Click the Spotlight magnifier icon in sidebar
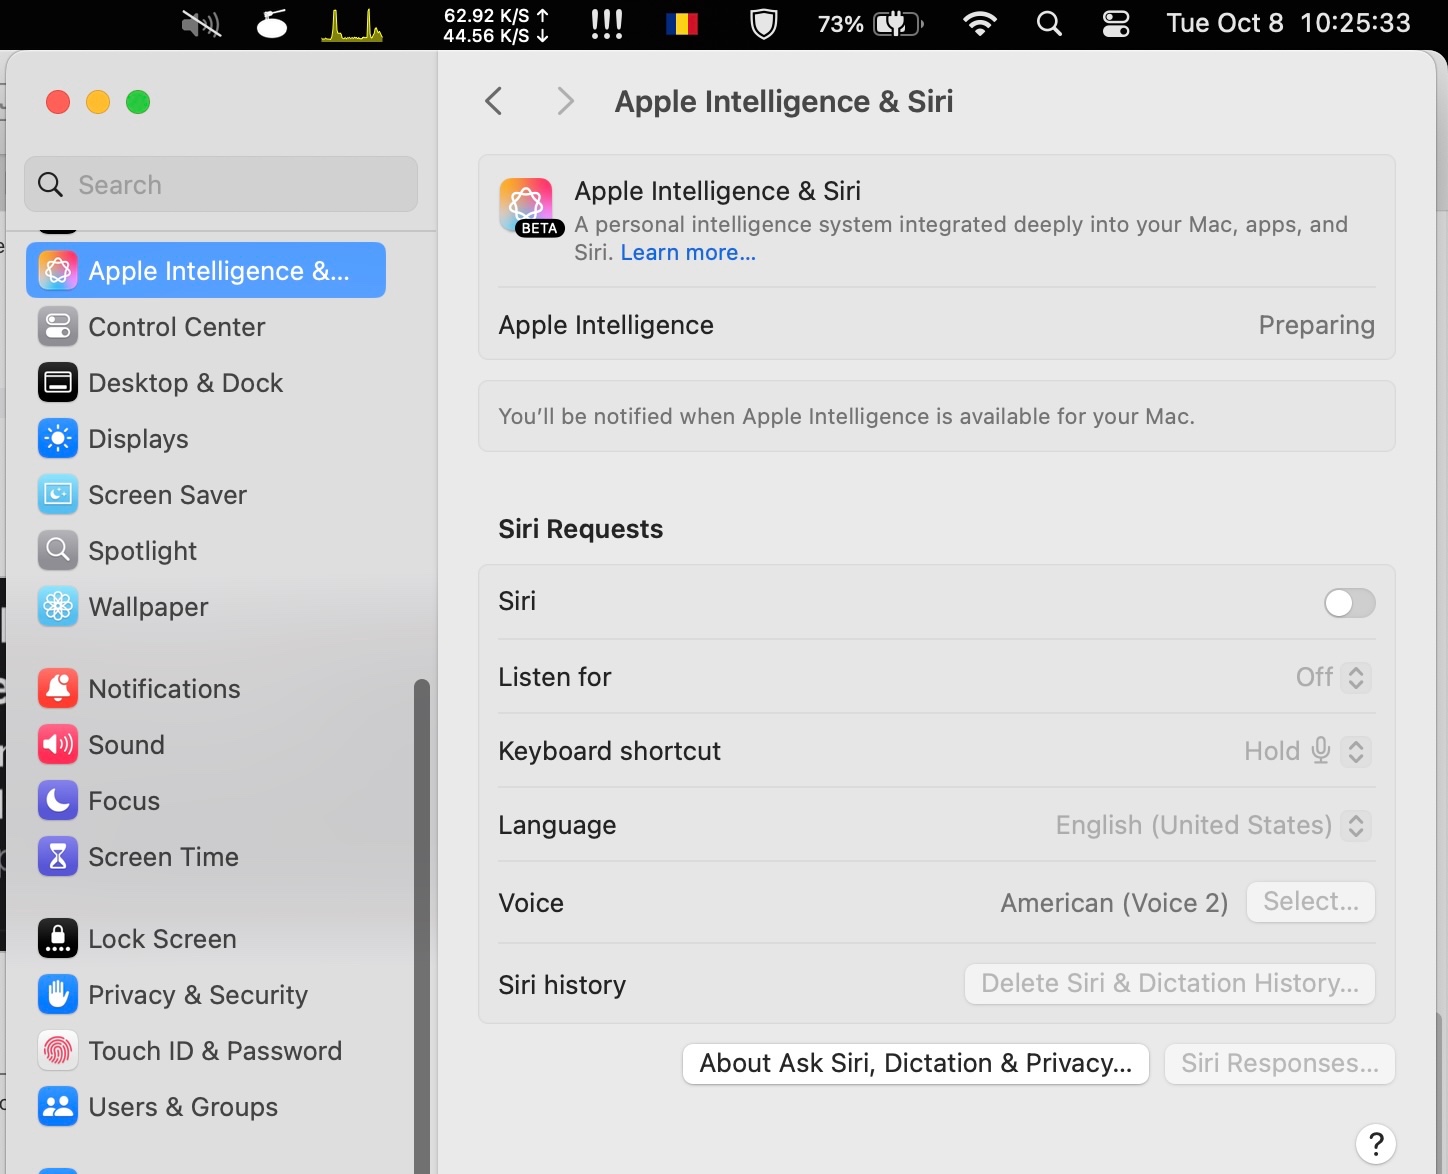Screen dimensions: 1448x1174 tap(58, 550)
